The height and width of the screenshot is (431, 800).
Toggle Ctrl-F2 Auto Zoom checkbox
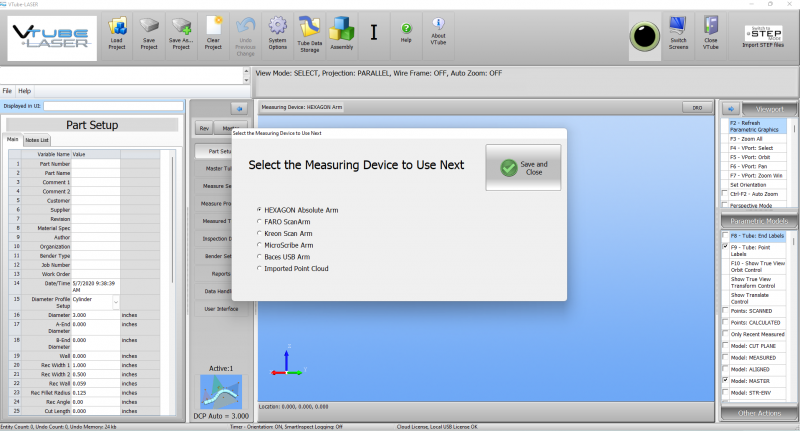pyautogui.click(x=725, y=194)
